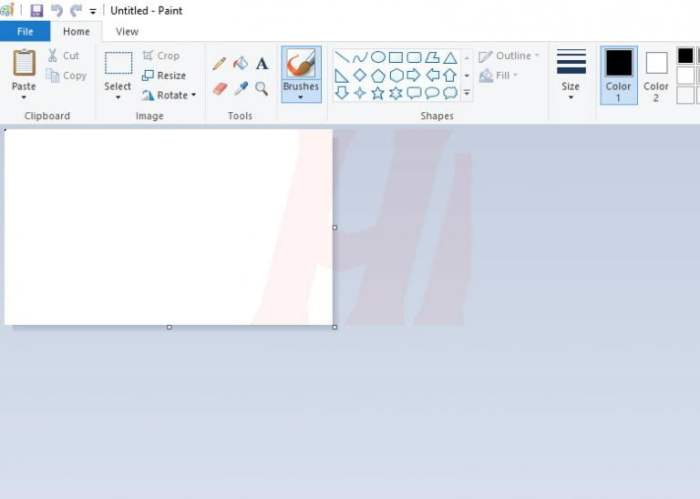The width and height of the screenshot is (700, 499).
Task: Choose the Rectangle shape
Action: [x=396, y=57]
